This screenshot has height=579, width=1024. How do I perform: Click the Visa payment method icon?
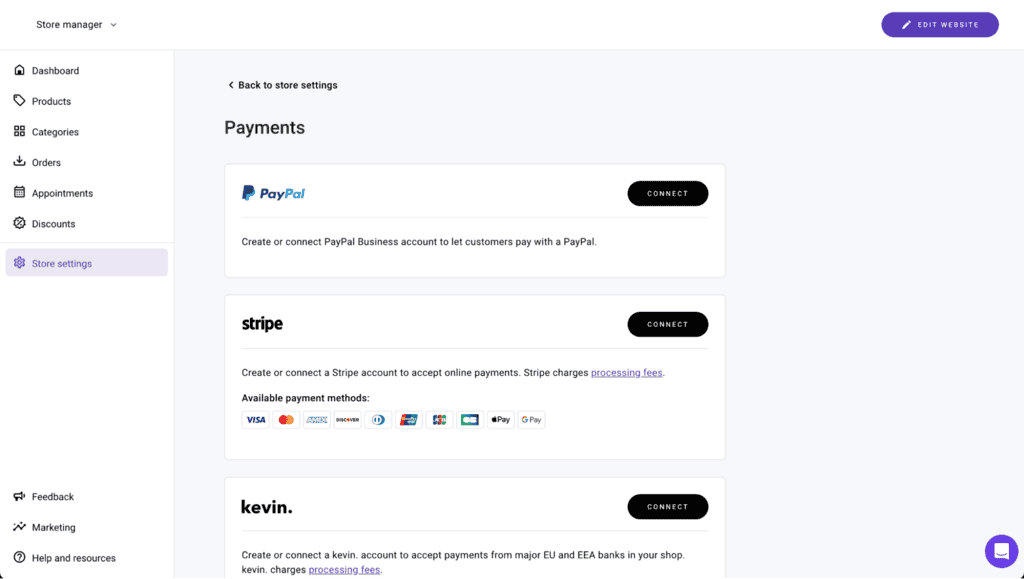(255, 419)
